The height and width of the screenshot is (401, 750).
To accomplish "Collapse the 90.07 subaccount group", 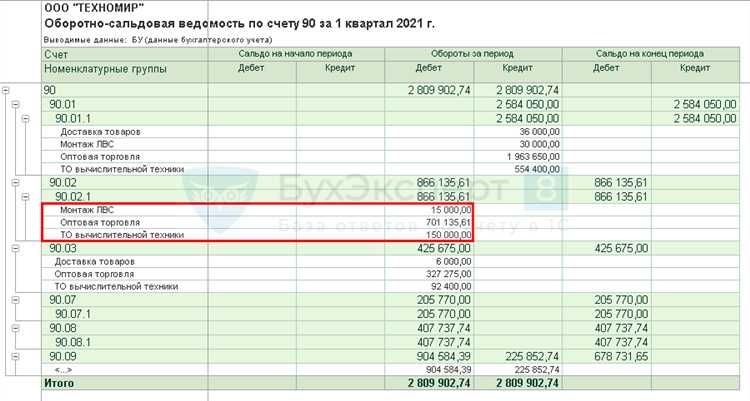I will (15, 300).
